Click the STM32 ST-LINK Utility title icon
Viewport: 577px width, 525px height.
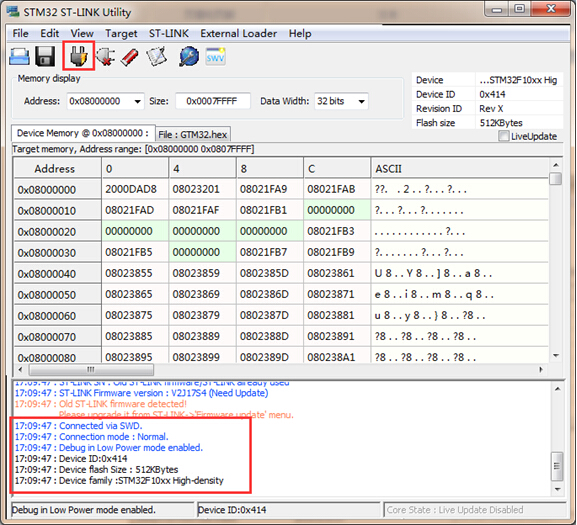pyautogui.click(x=13, y=11)
